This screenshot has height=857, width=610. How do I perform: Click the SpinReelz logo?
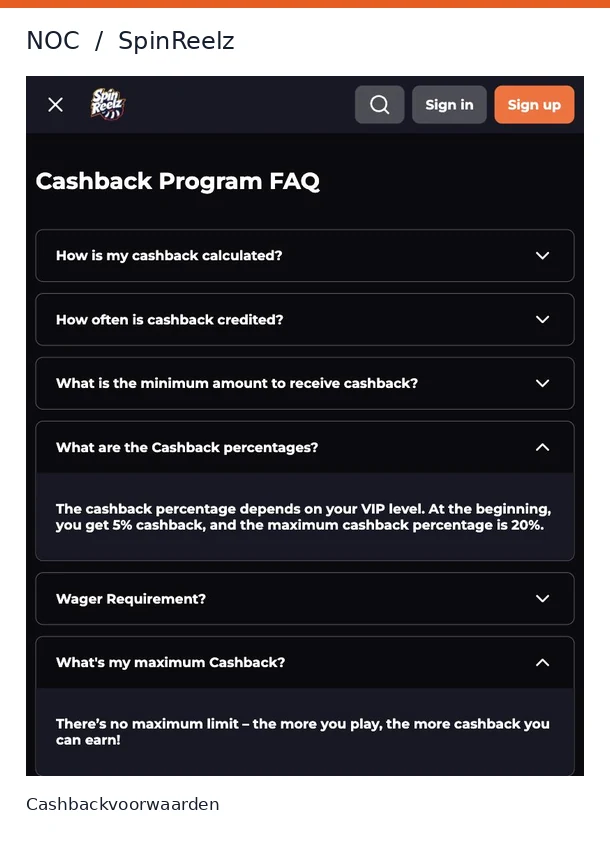pos(108,104)
